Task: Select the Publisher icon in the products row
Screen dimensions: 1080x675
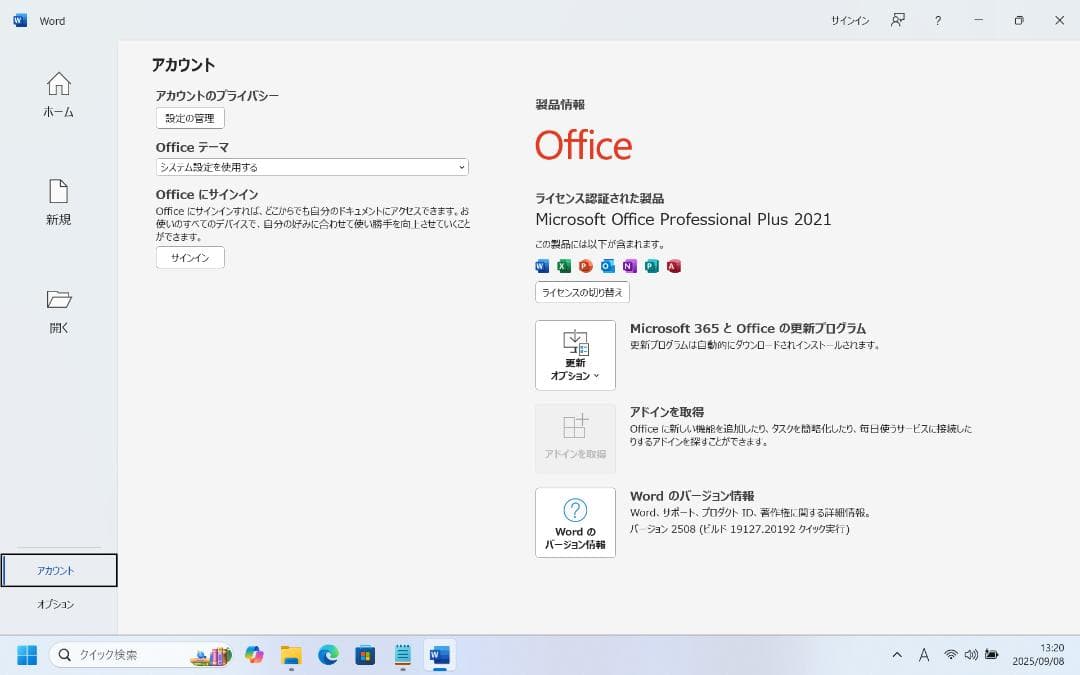Action: [650, 266]
